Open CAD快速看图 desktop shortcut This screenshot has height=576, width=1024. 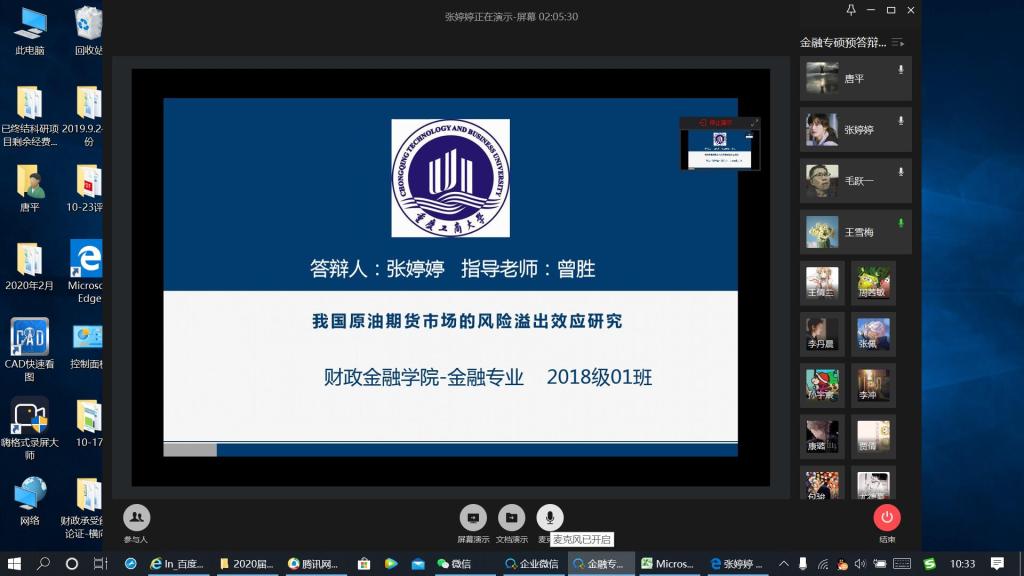coord(29,342)
